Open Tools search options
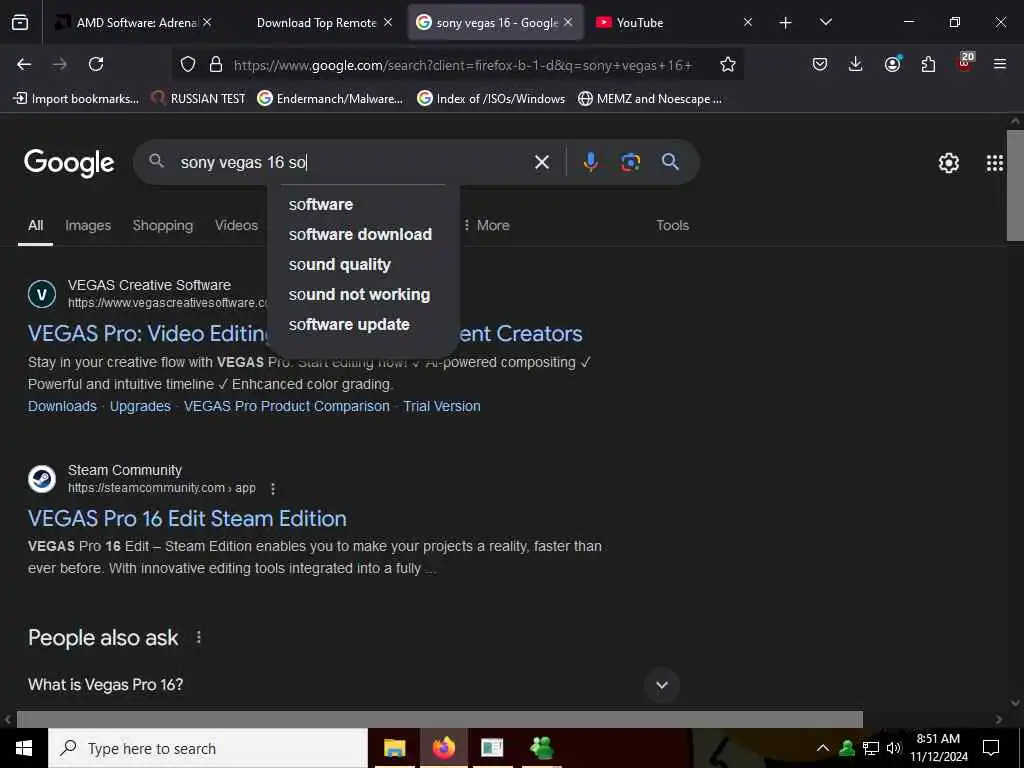This screenshot has width=1024, height=768. [x=672, y=225]
